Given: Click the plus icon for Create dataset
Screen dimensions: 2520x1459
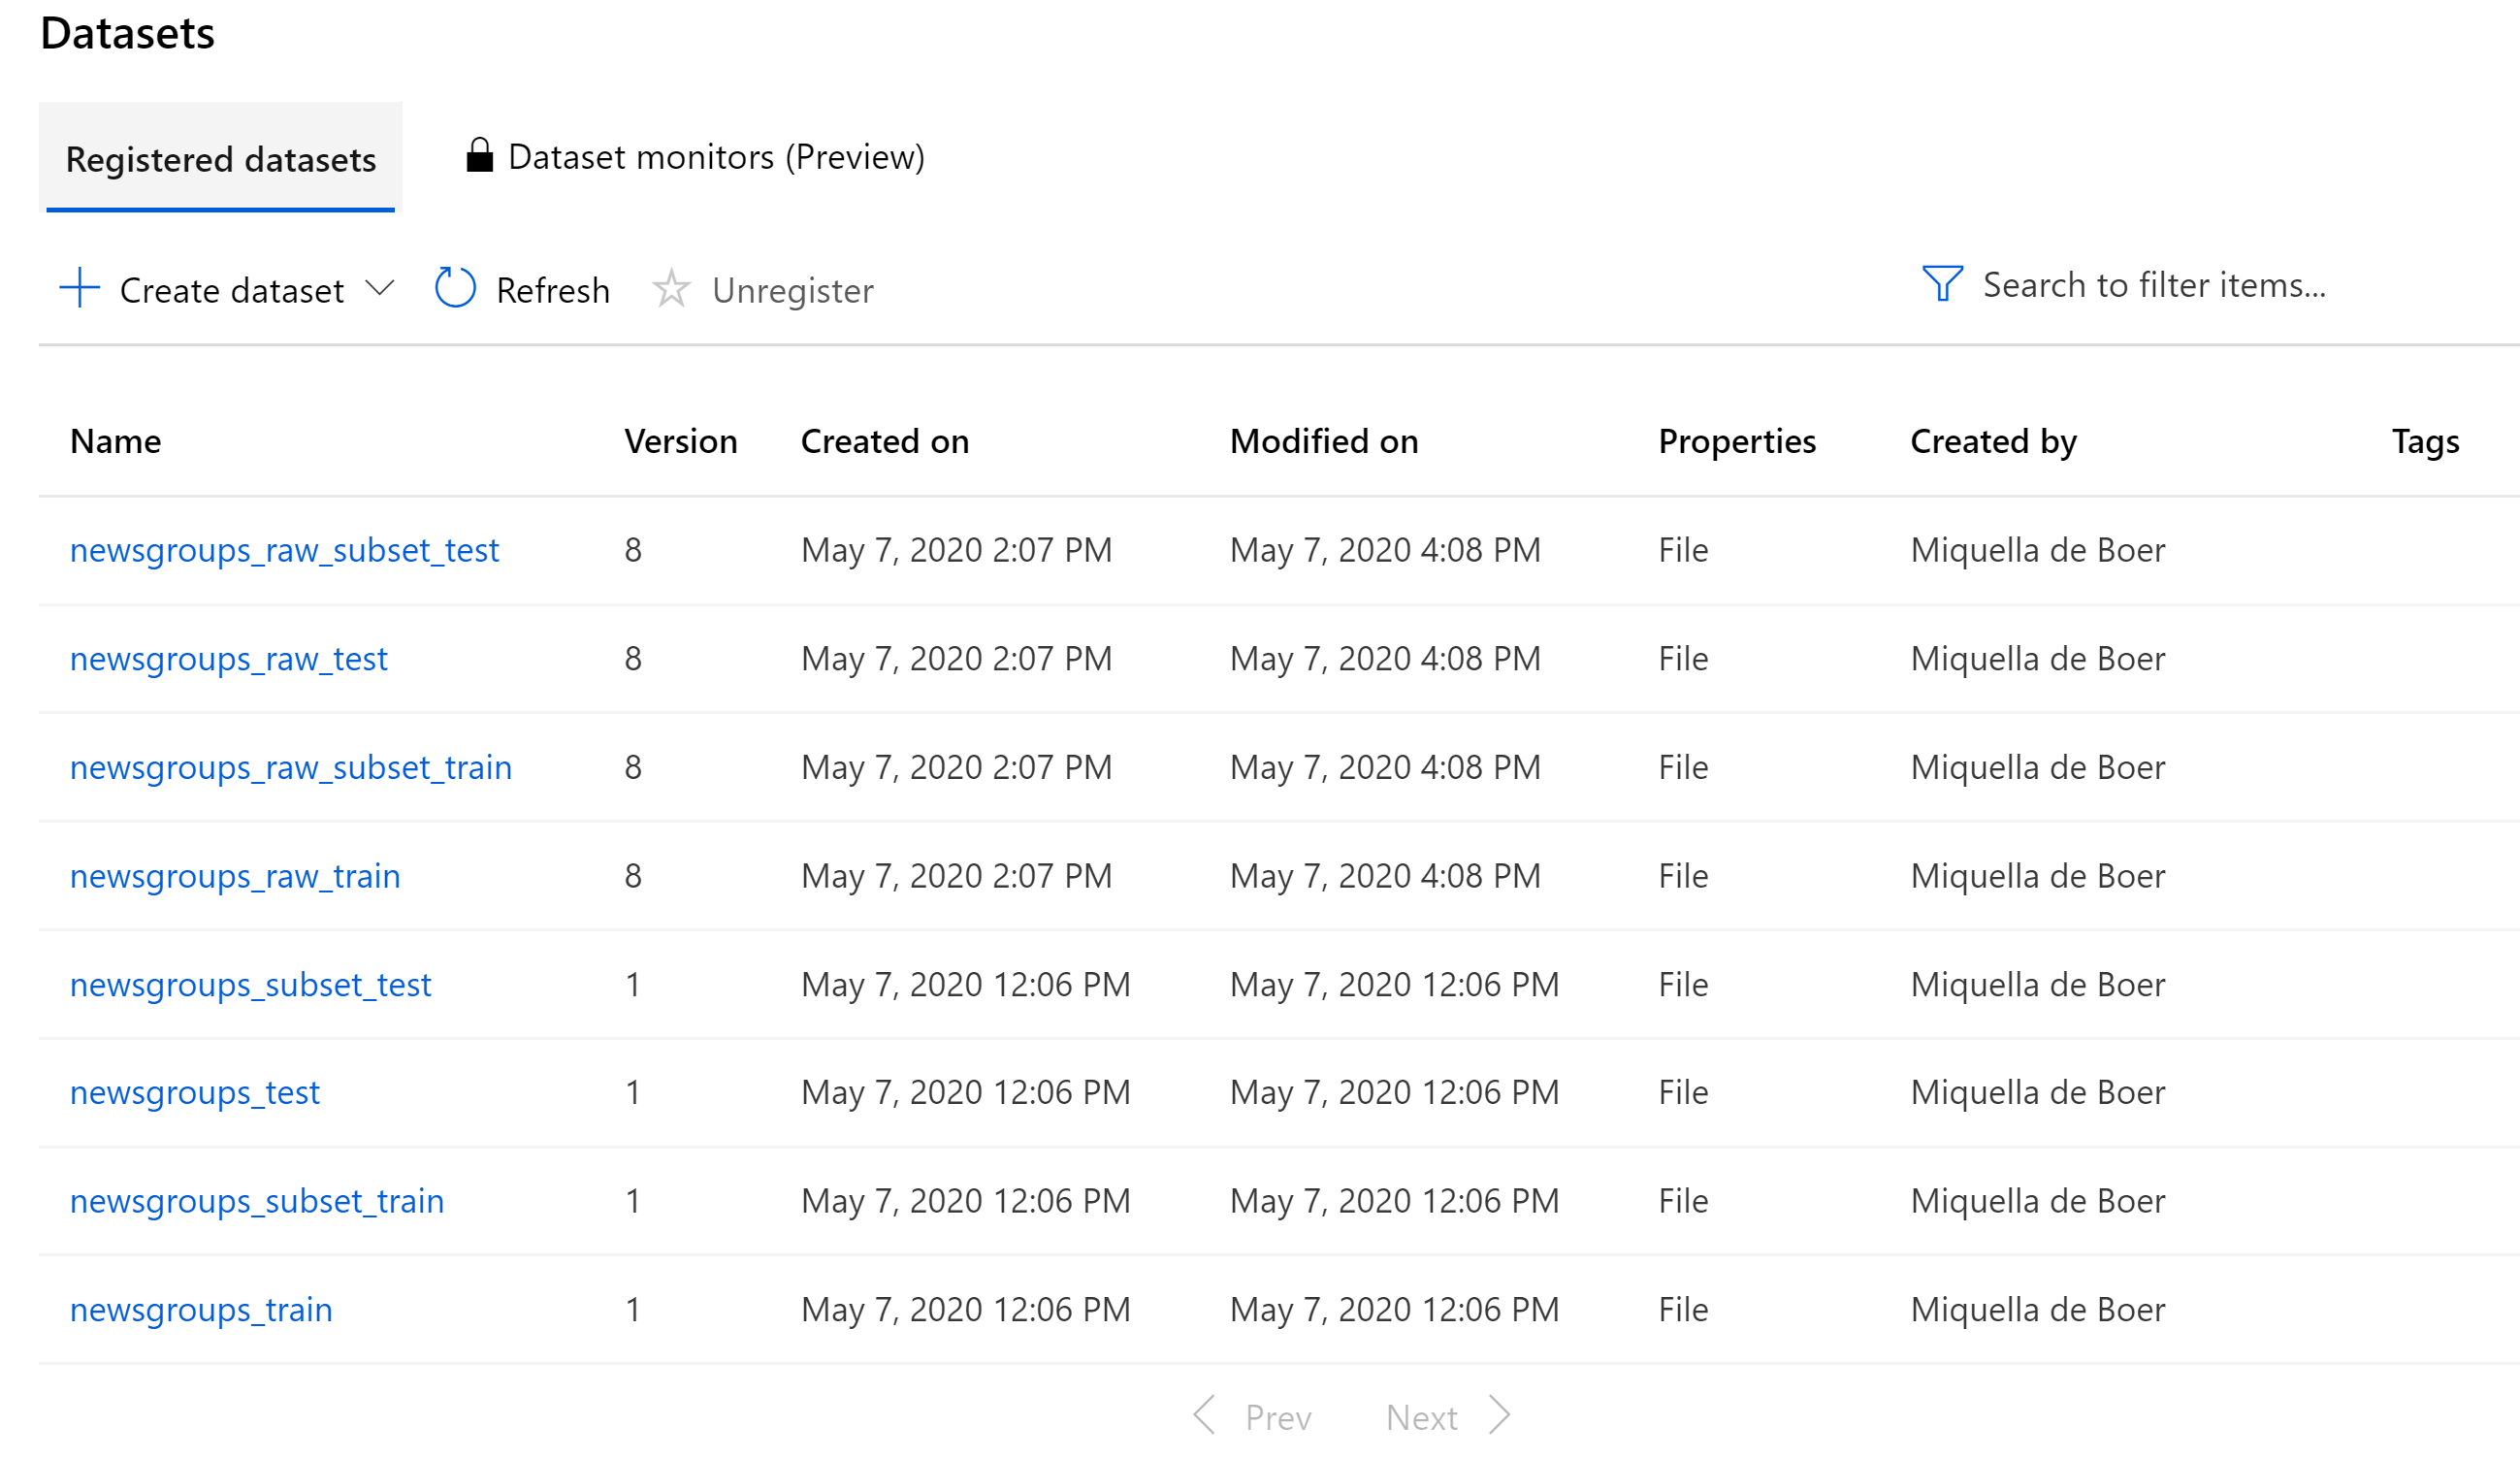Looking at the screenshot, I should [x=79, y=288].
